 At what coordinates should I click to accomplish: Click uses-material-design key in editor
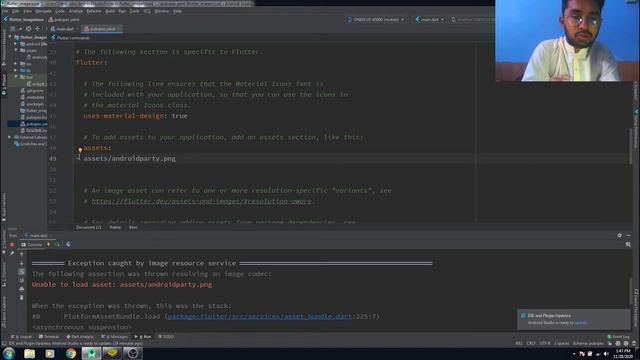pyautogui.click(x=124, y=116)
